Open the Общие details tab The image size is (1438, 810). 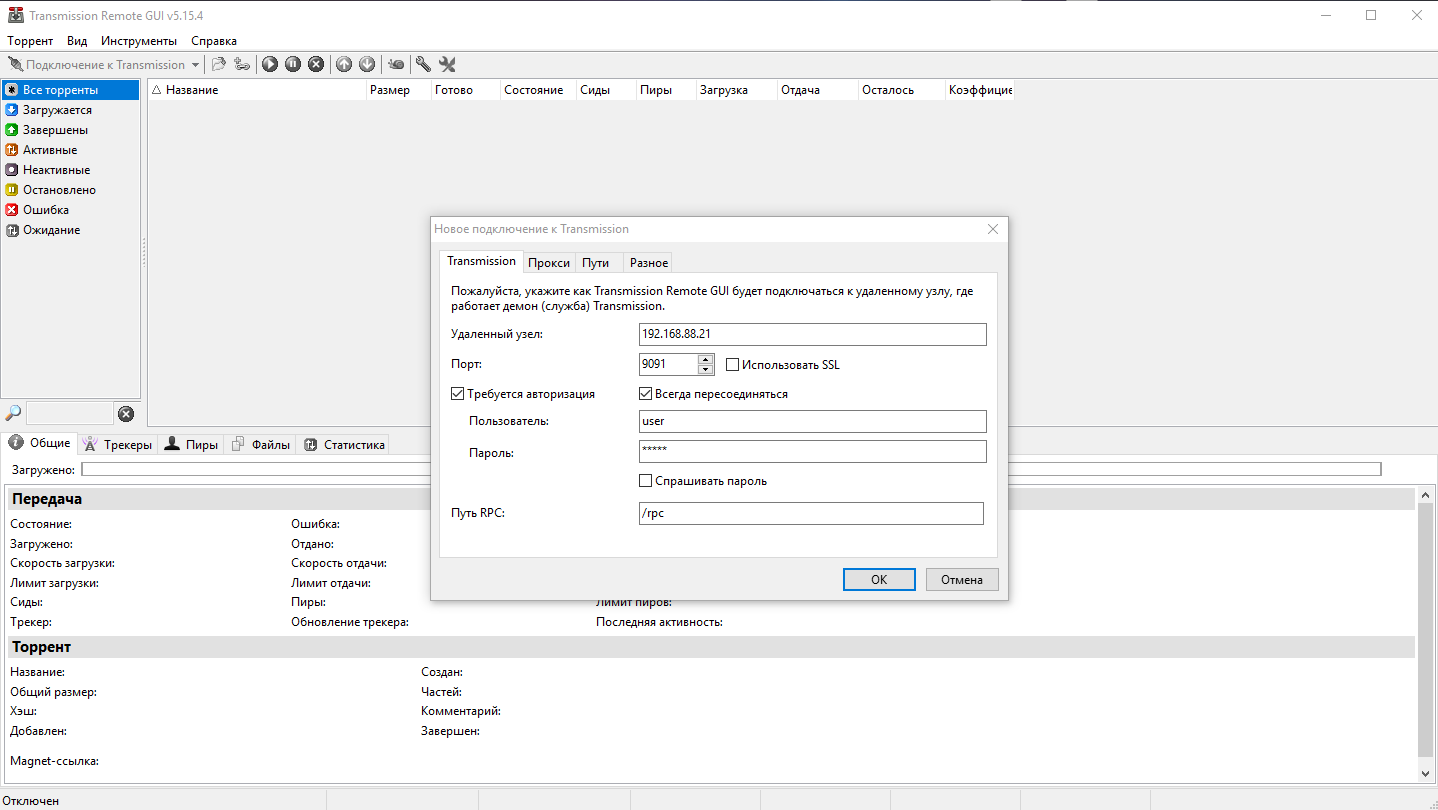40,443
